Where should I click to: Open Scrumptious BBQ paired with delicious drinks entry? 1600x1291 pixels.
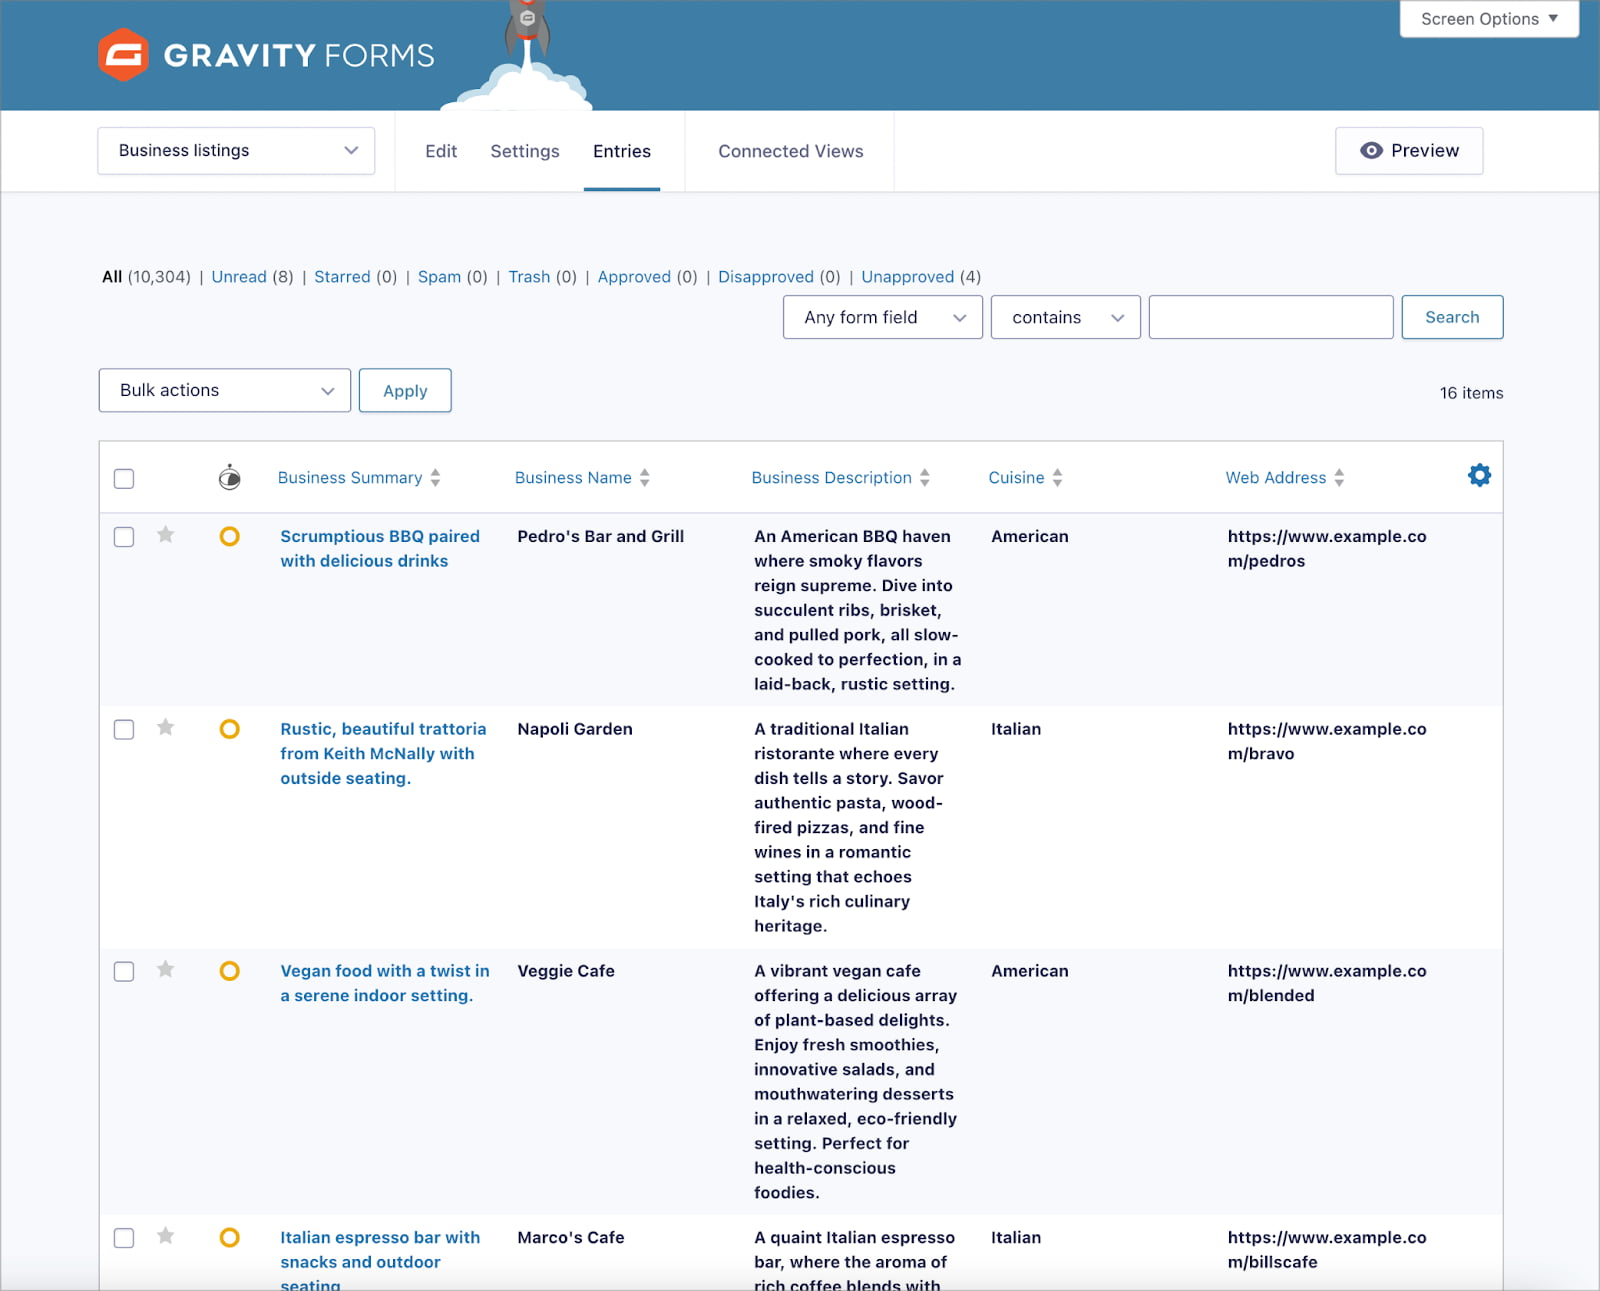pos(380,548)
